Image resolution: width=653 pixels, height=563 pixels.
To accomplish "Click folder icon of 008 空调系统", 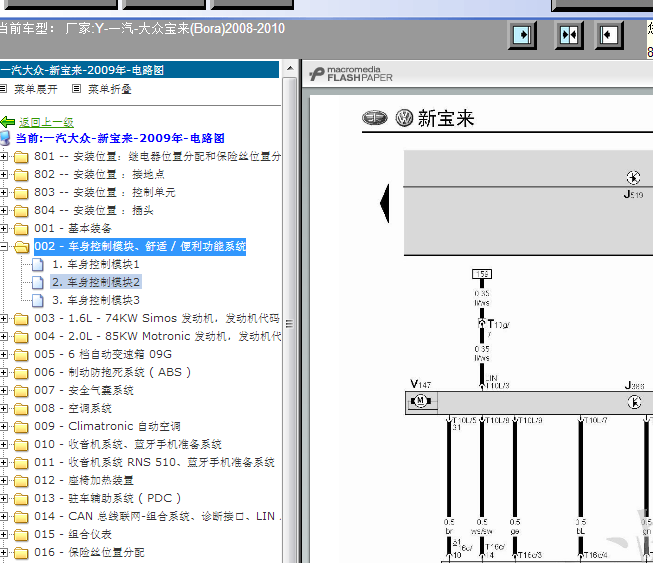I will point(21,409).
